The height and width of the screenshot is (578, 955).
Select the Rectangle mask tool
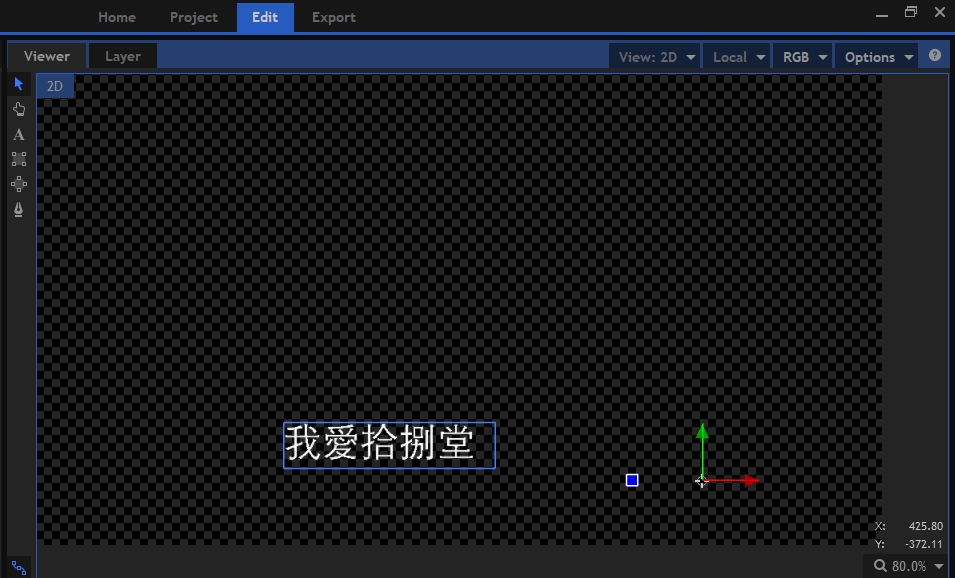tap(19, 159)
